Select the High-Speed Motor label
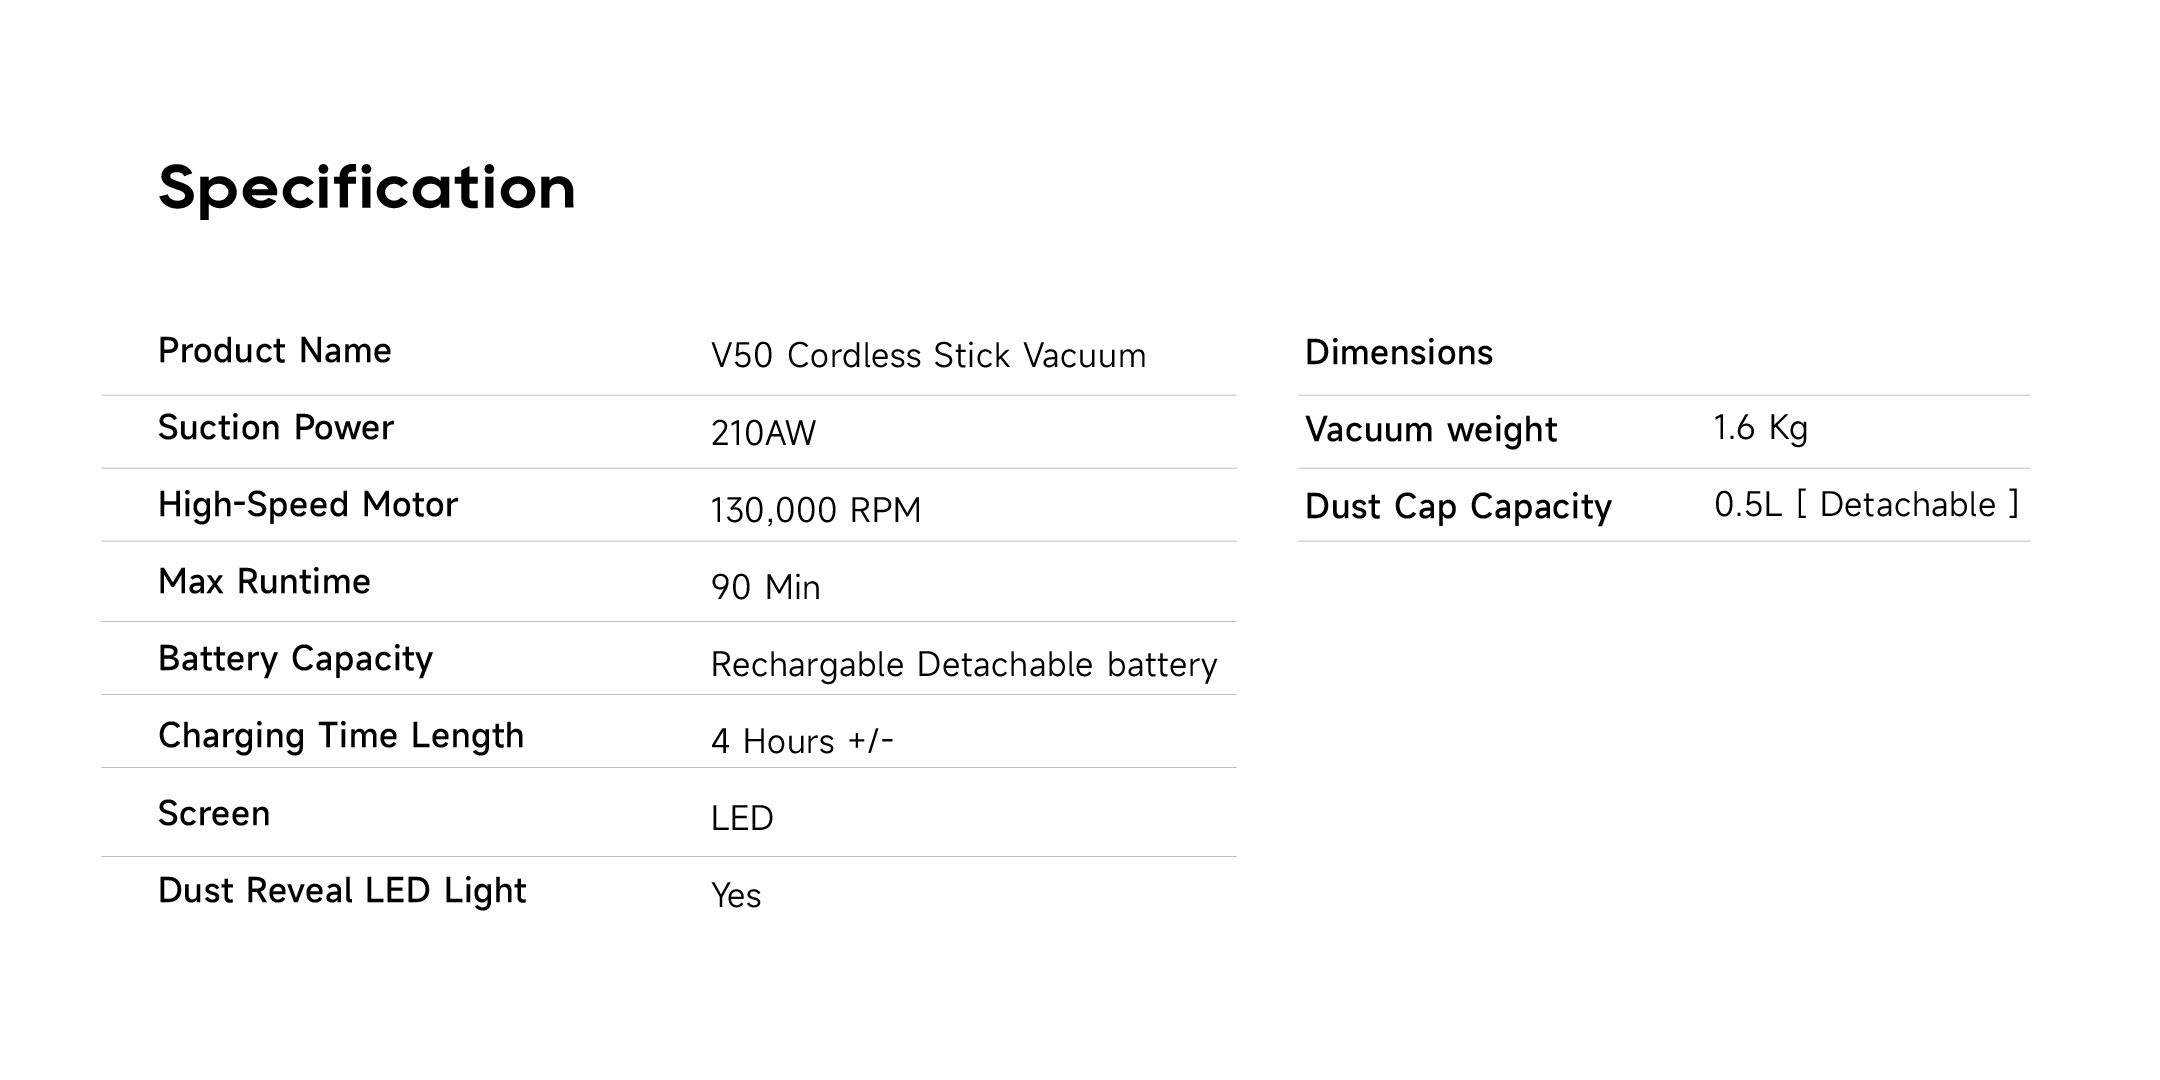 (x=308, y=505)
